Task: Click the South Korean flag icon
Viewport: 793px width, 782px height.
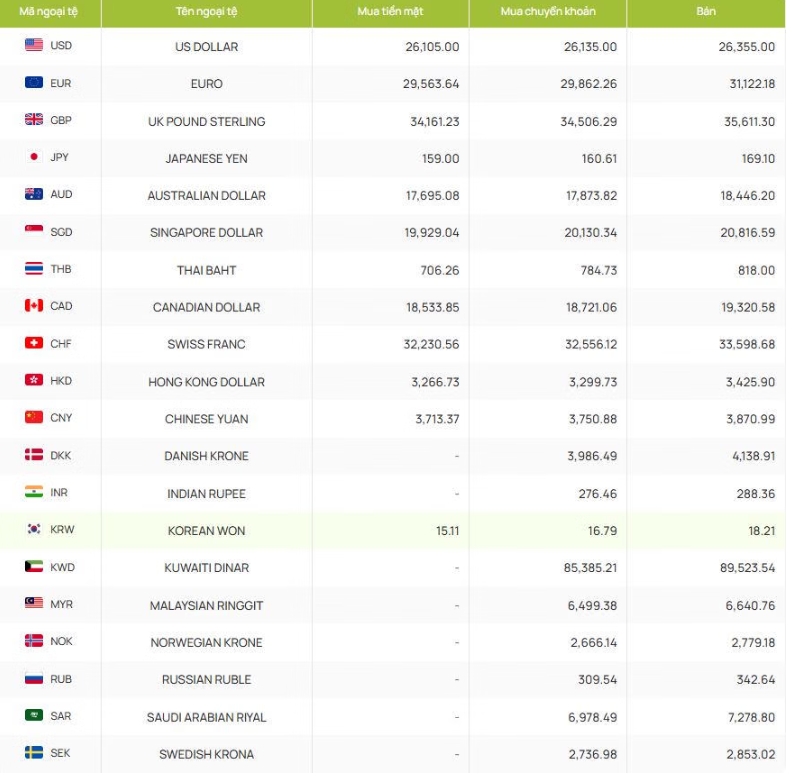Action: pos(34,529)
